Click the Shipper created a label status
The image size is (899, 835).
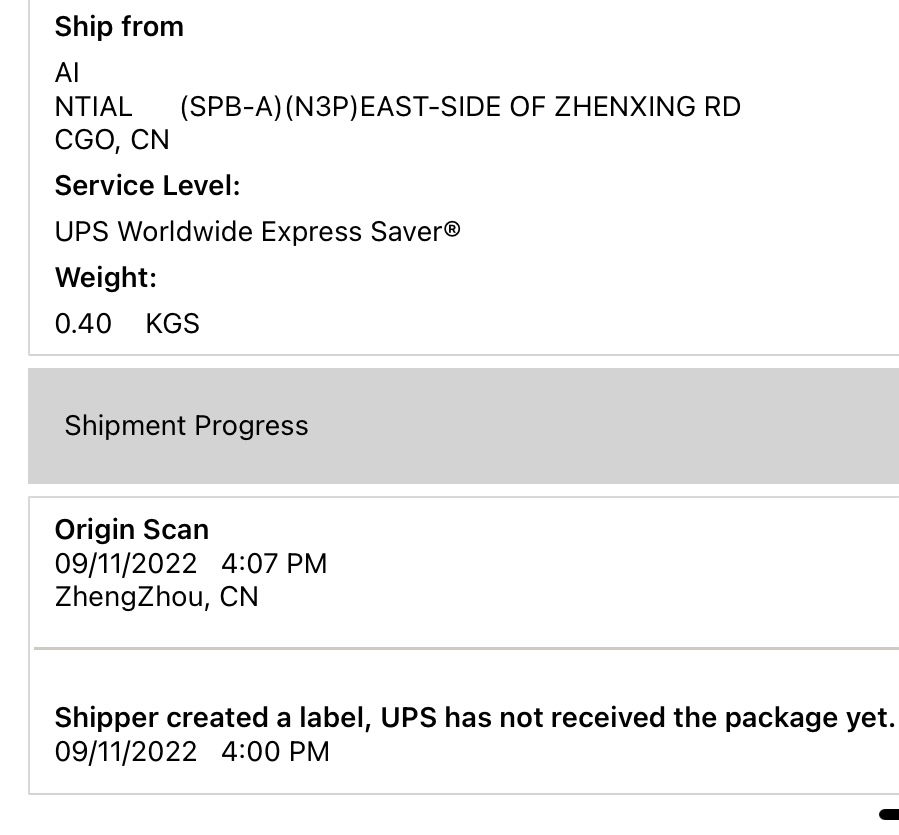coord(474,718)
